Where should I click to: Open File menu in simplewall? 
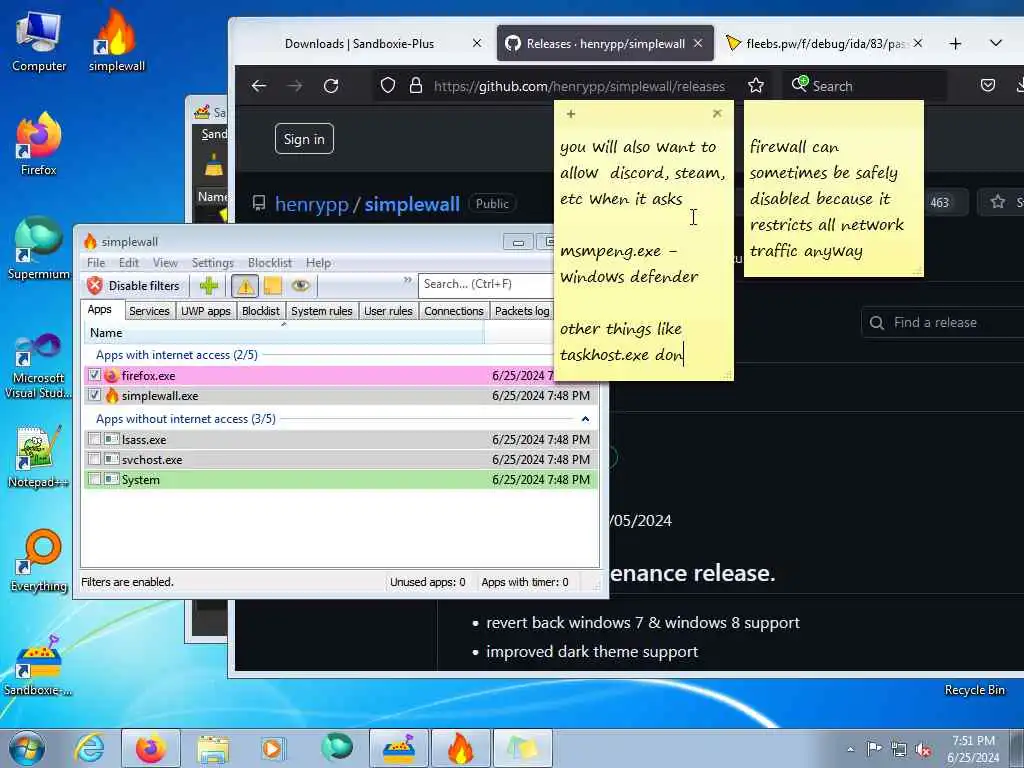coord(96,263)
